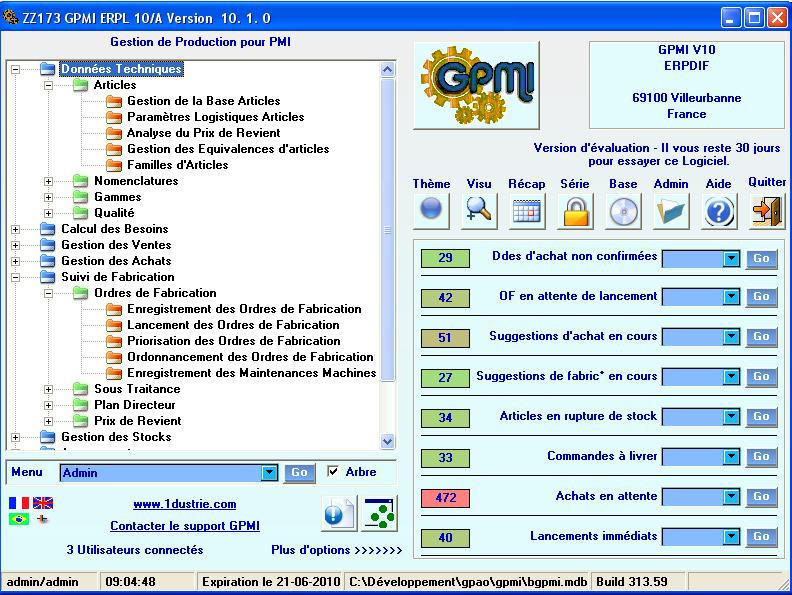This screenshot has height=595, width=792.
Task: Click the French flag icon
Action: tap(19, 503)
